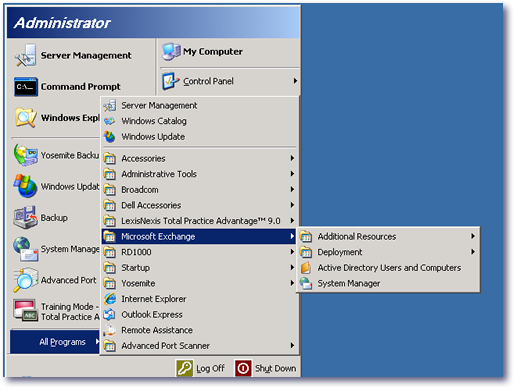The width and height of the screenshot is (514, 388).
Task: Click the Advanced Port Scanner icon in left pane
Action: (25, 280)
